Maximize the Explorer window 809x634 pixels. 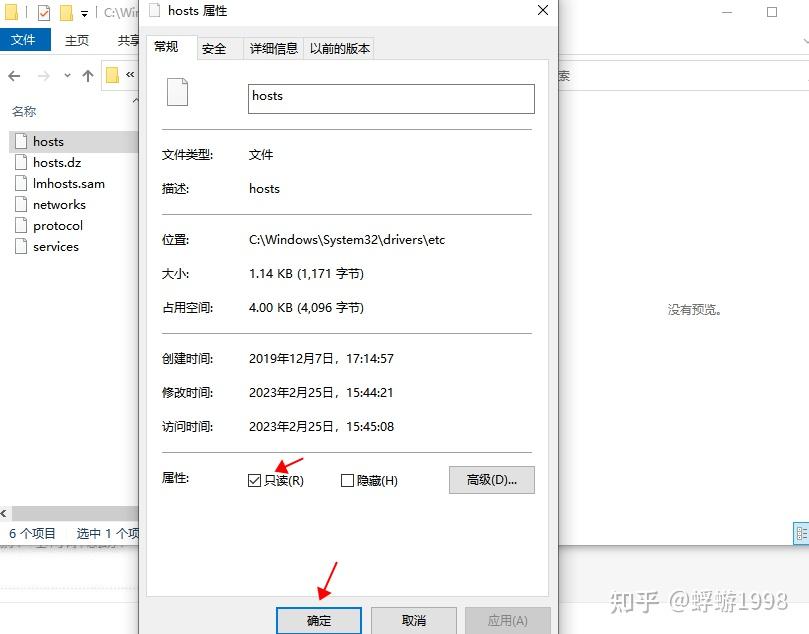[772, 12]
